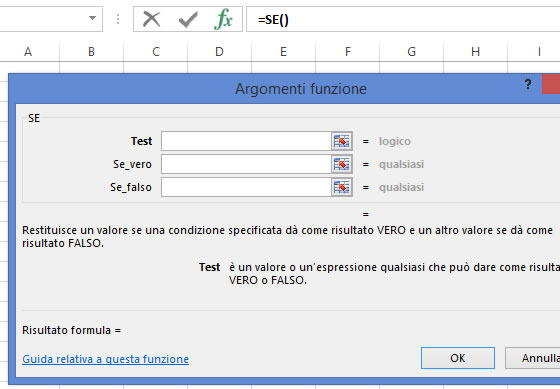560x389 pixels.
Task: Click the Se_falso argument input field
Action: 246,187
